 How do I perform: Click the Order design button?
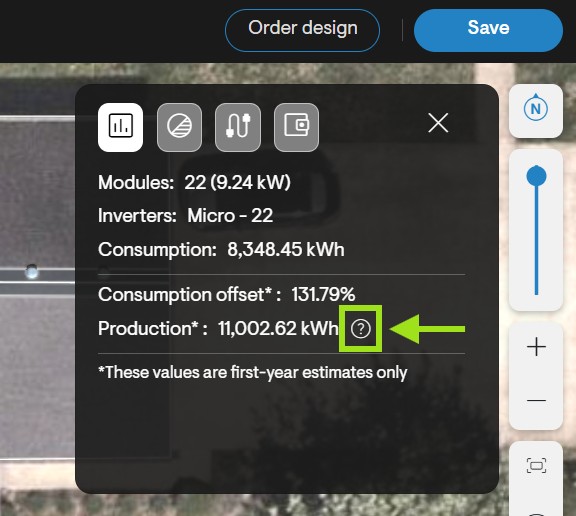pyautogui.click(x=302, y=30)
